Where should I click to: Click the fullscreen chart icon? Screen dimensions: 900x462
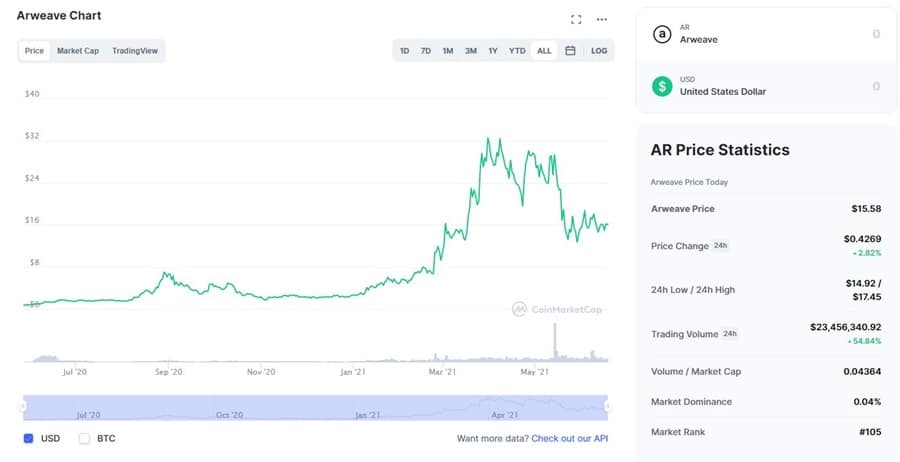[x=576, y=19]
